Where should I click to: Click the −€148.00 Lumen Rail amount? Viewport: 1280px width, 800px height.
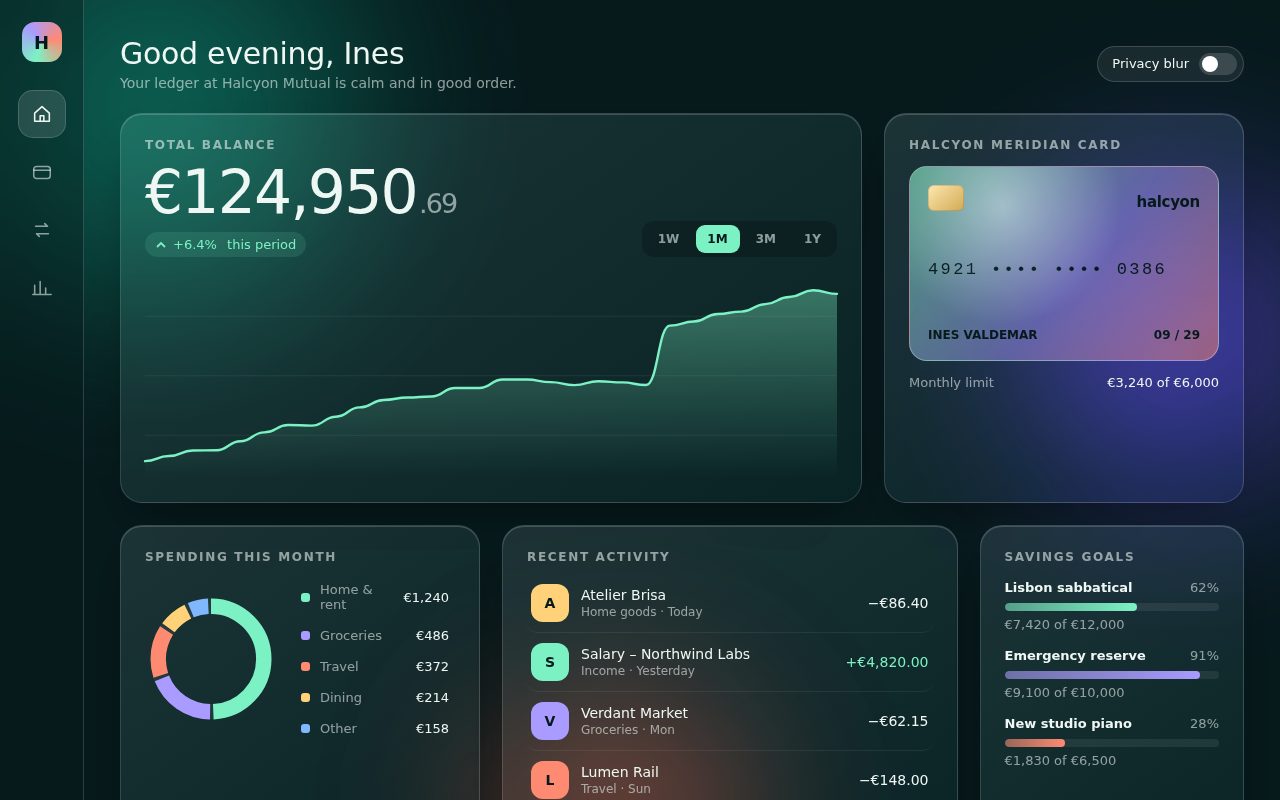[893, 780]
